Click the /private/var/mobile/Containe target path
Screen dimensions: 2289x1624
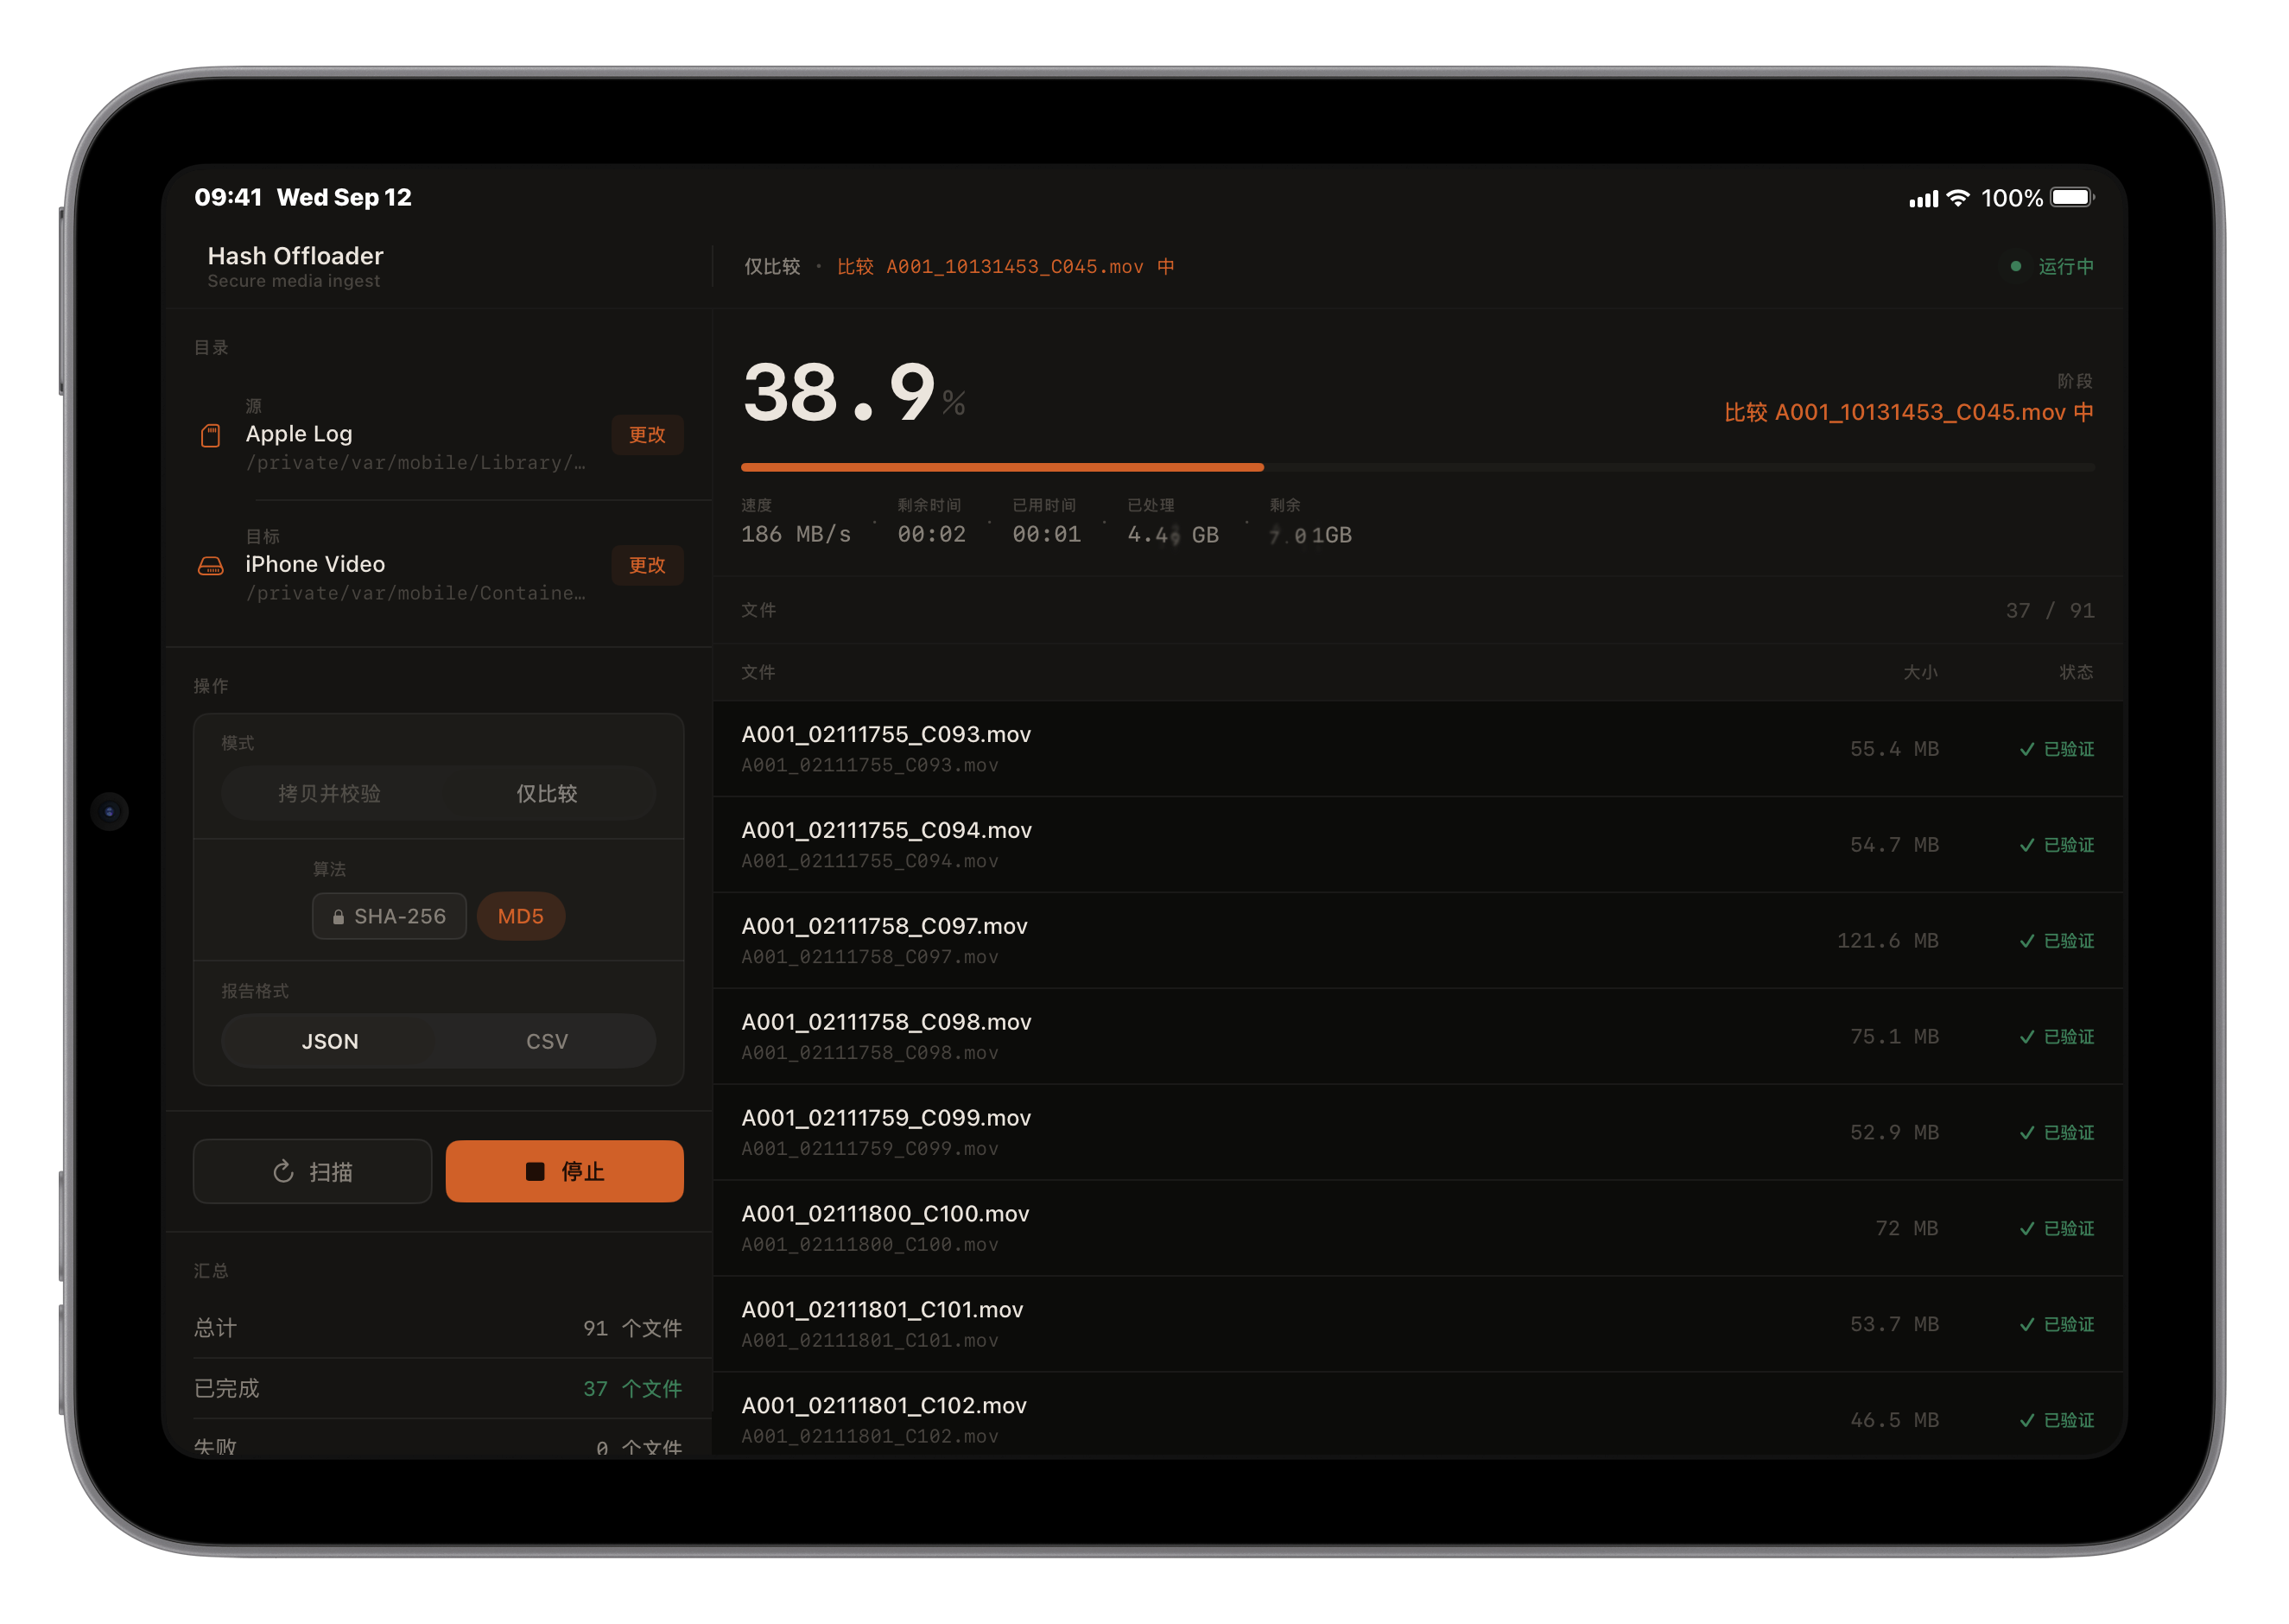click(416, 594)
